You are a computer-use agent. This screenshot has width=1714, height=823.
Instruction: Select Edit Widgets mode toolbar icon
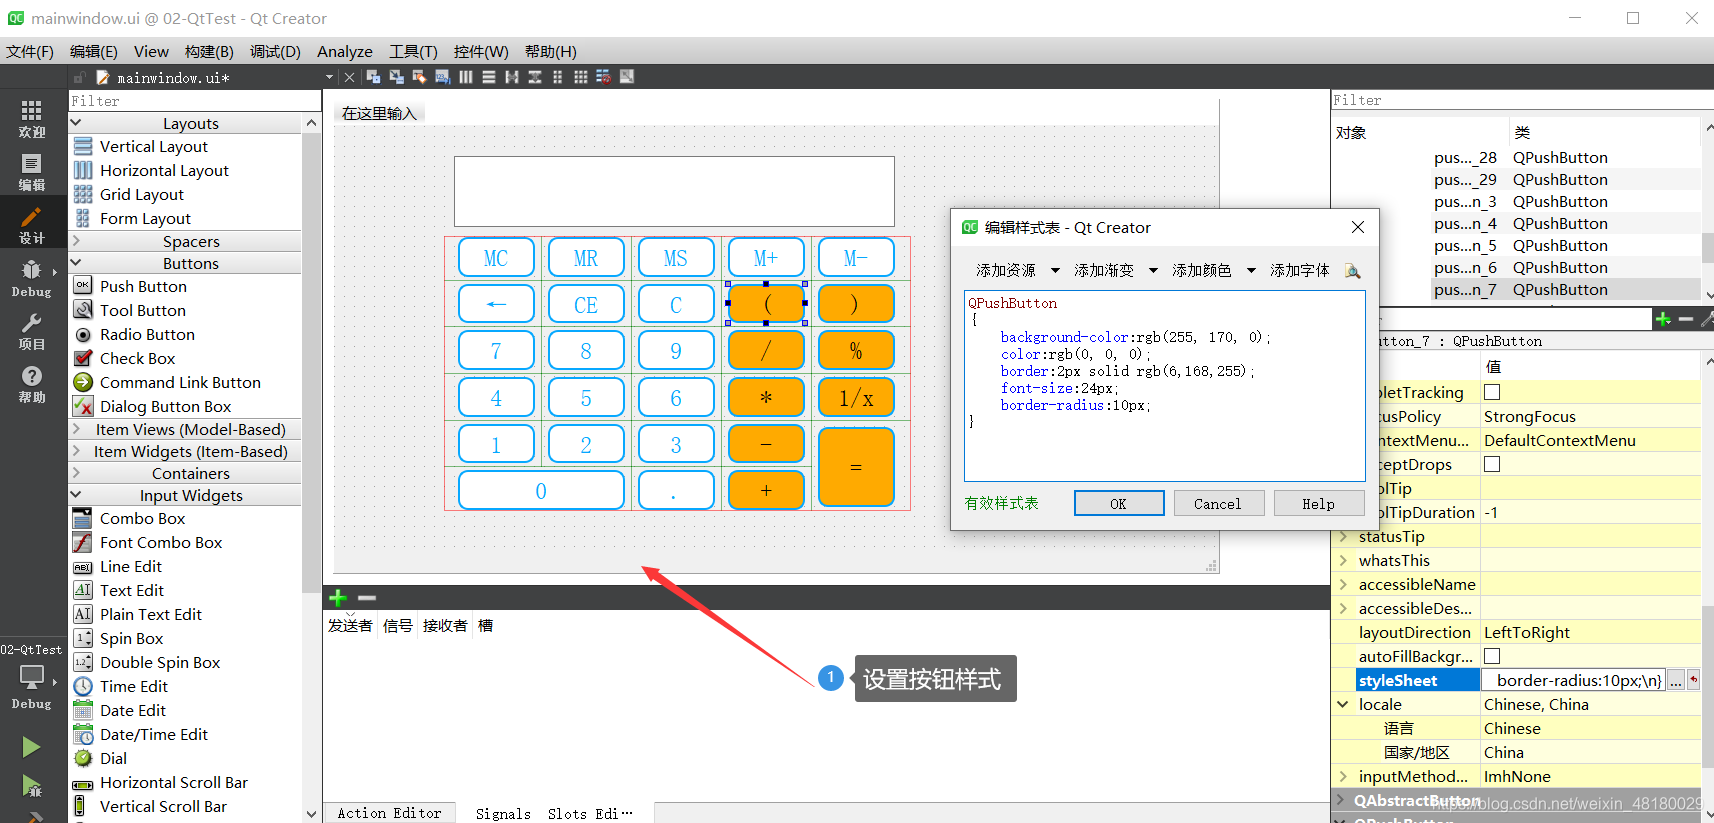[x=373, y=77]
